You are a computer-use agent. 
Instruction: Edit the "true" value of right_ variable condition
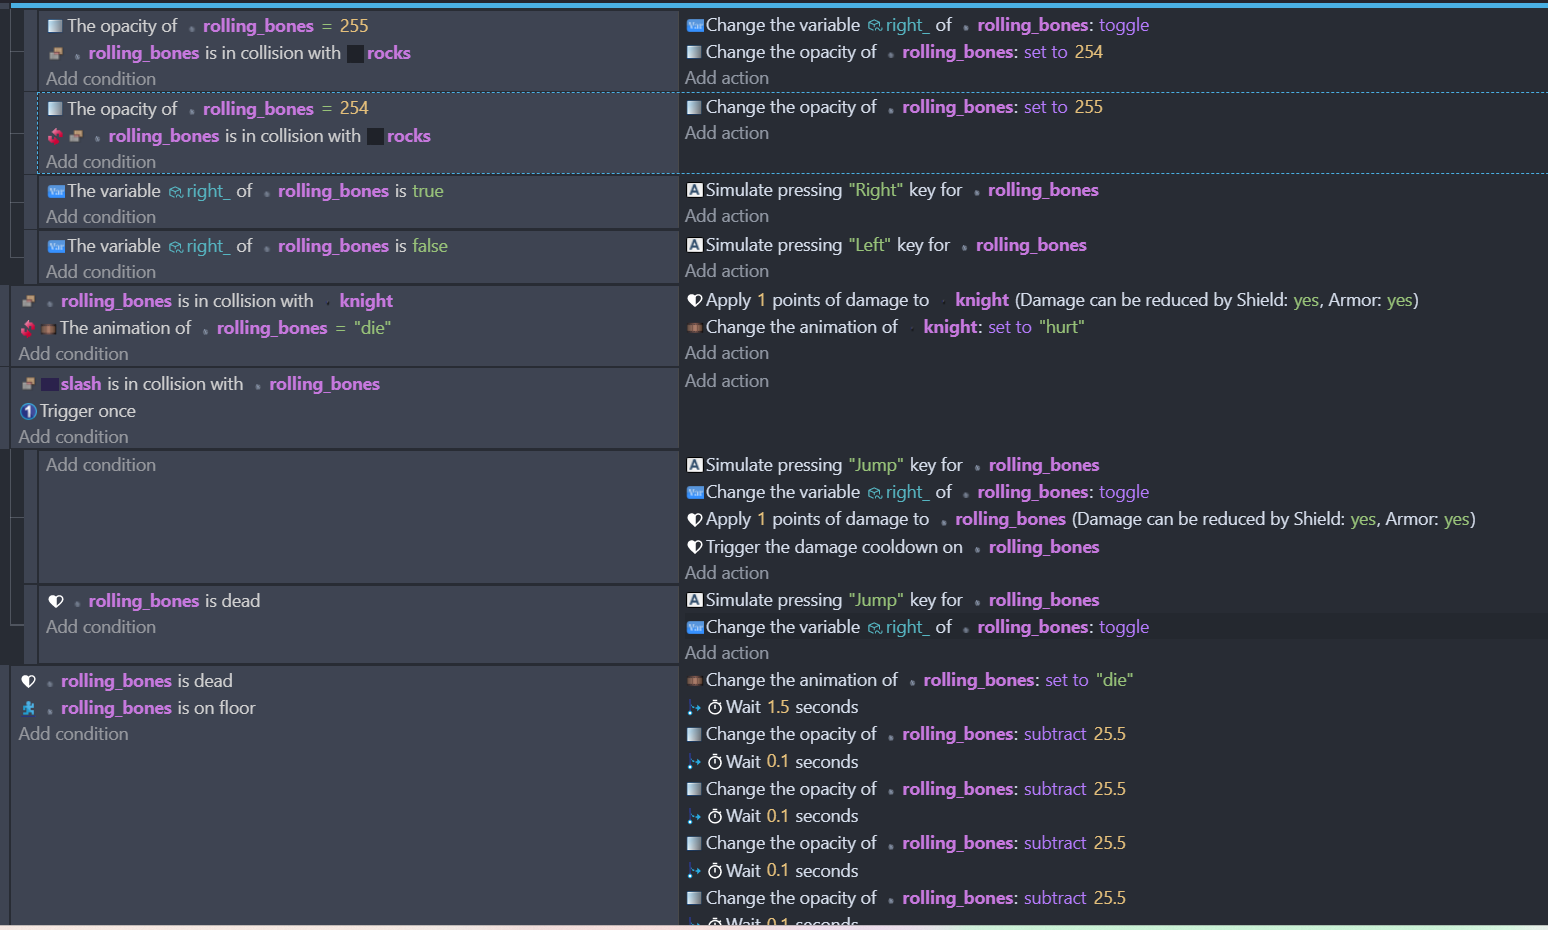(427, 191)
